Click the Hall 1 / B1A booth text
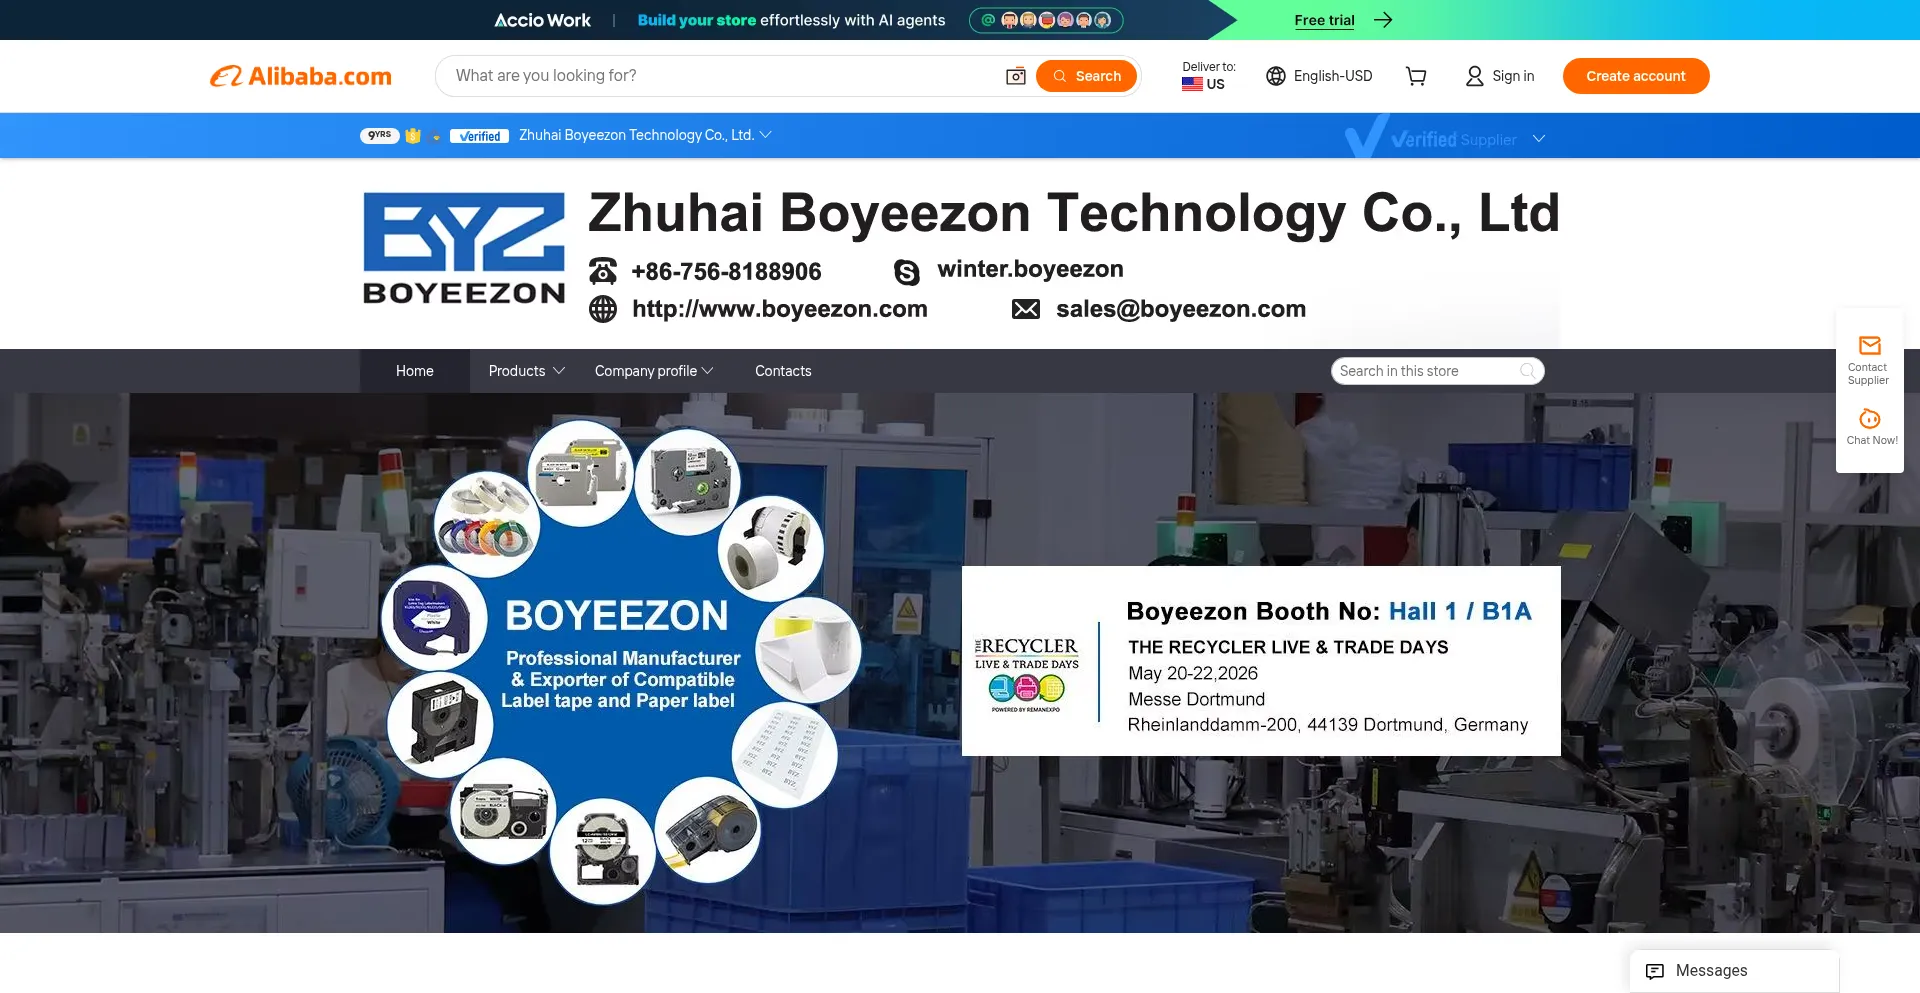This screenshot has width=1920, height=993. (1460, 611)
